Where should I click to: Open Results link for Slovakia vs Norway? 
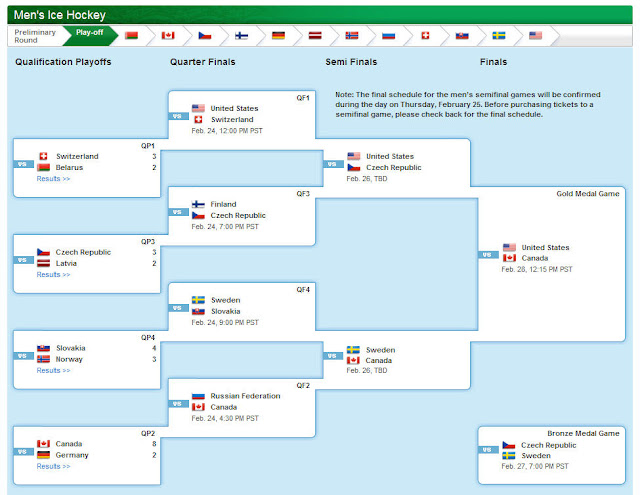53,370
